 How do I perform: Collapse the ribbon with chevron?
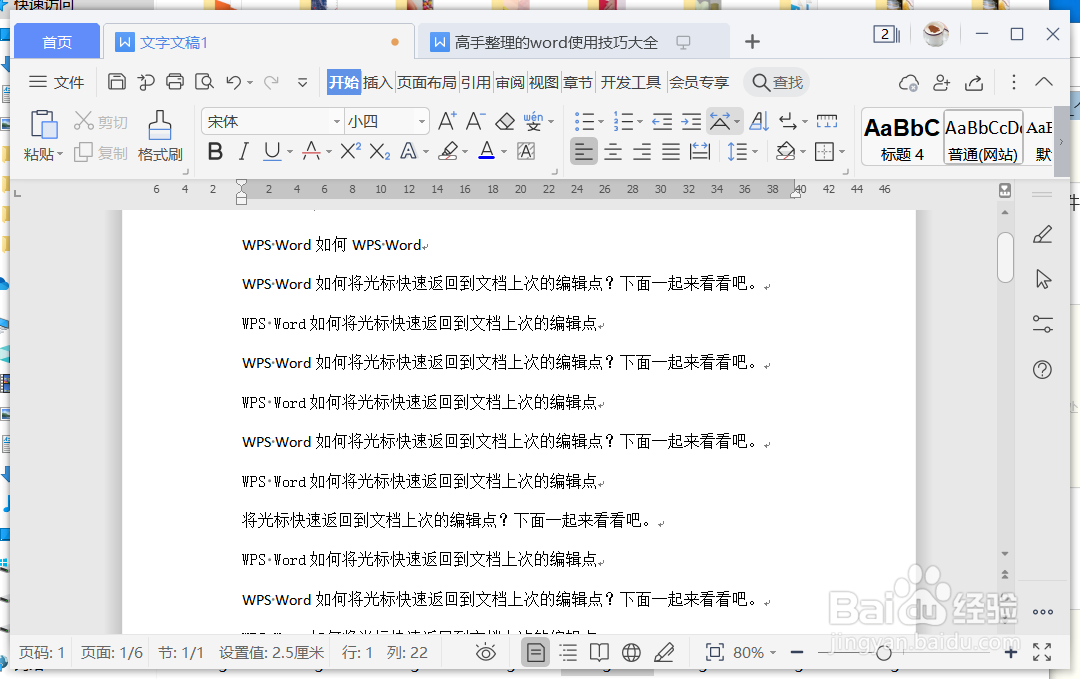pos(1044,82)
